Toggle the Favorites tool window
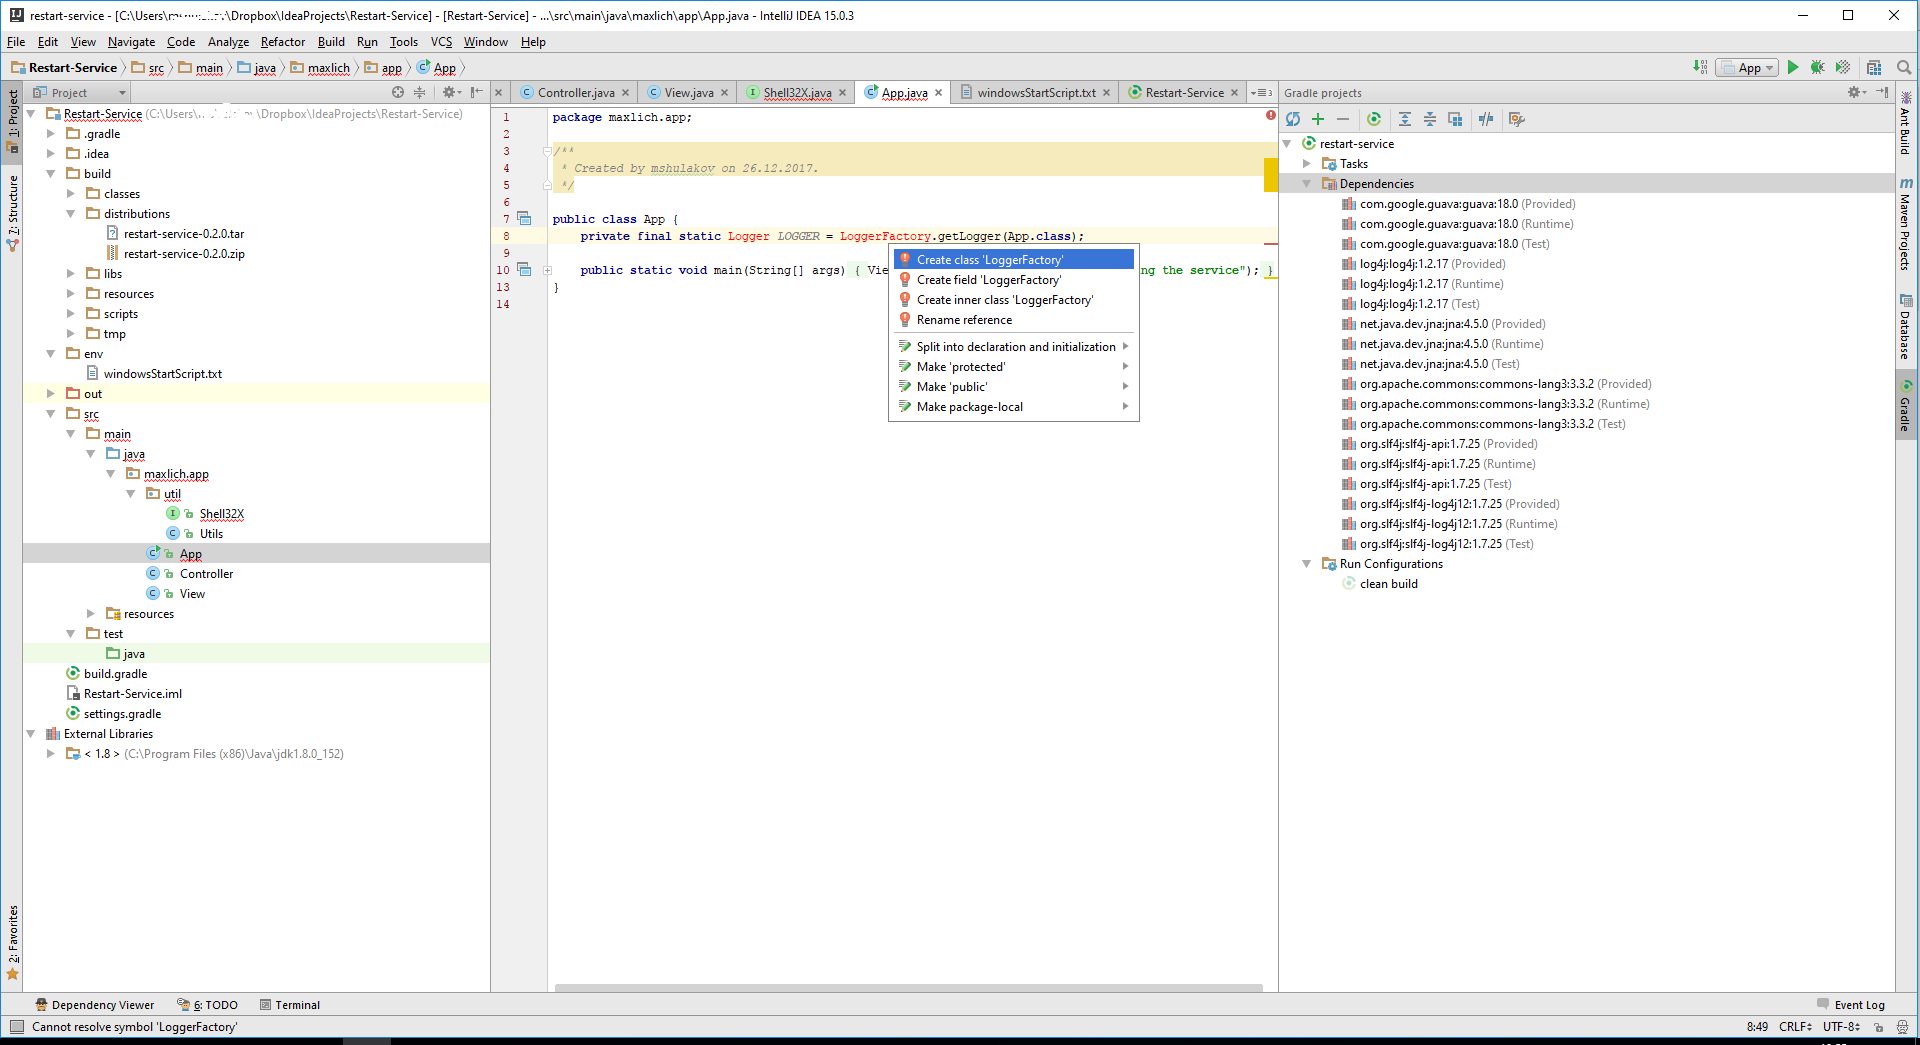The height and width of the screenshot is (1045, 1920). point(13,943)
